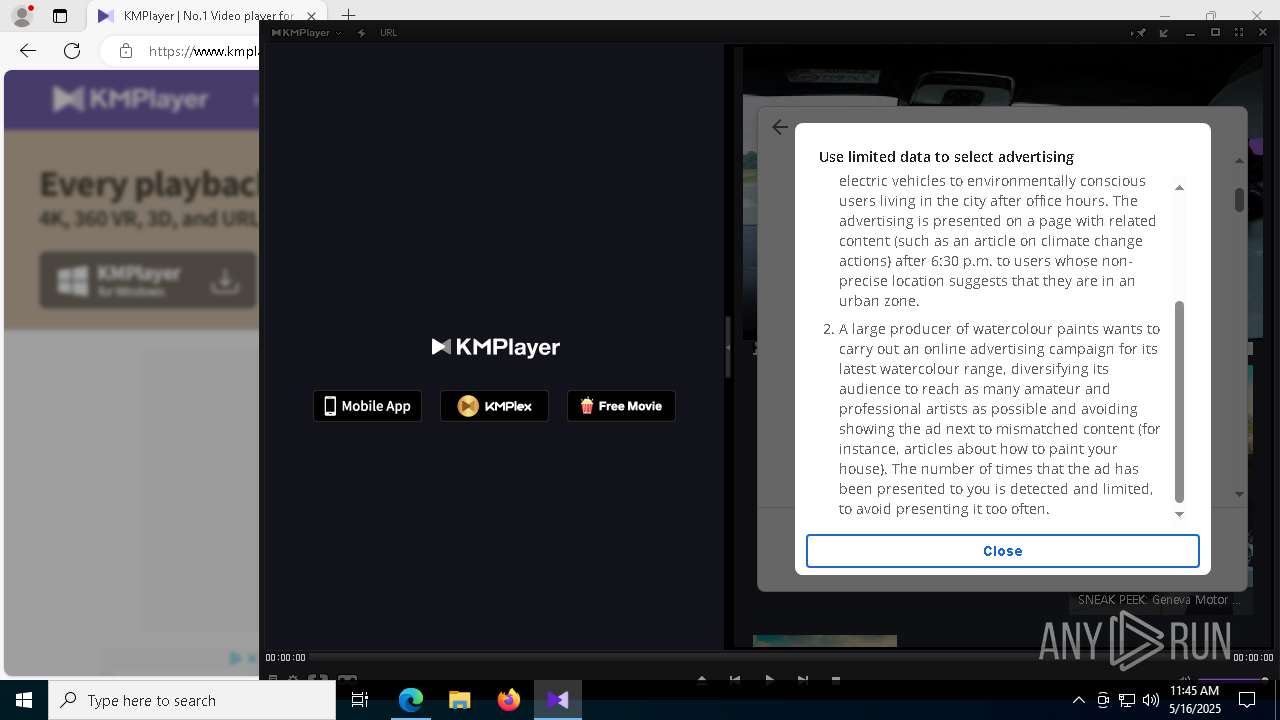
Task: Click the stop playback button
Action: pyautogui.click(x=836, y=679)
